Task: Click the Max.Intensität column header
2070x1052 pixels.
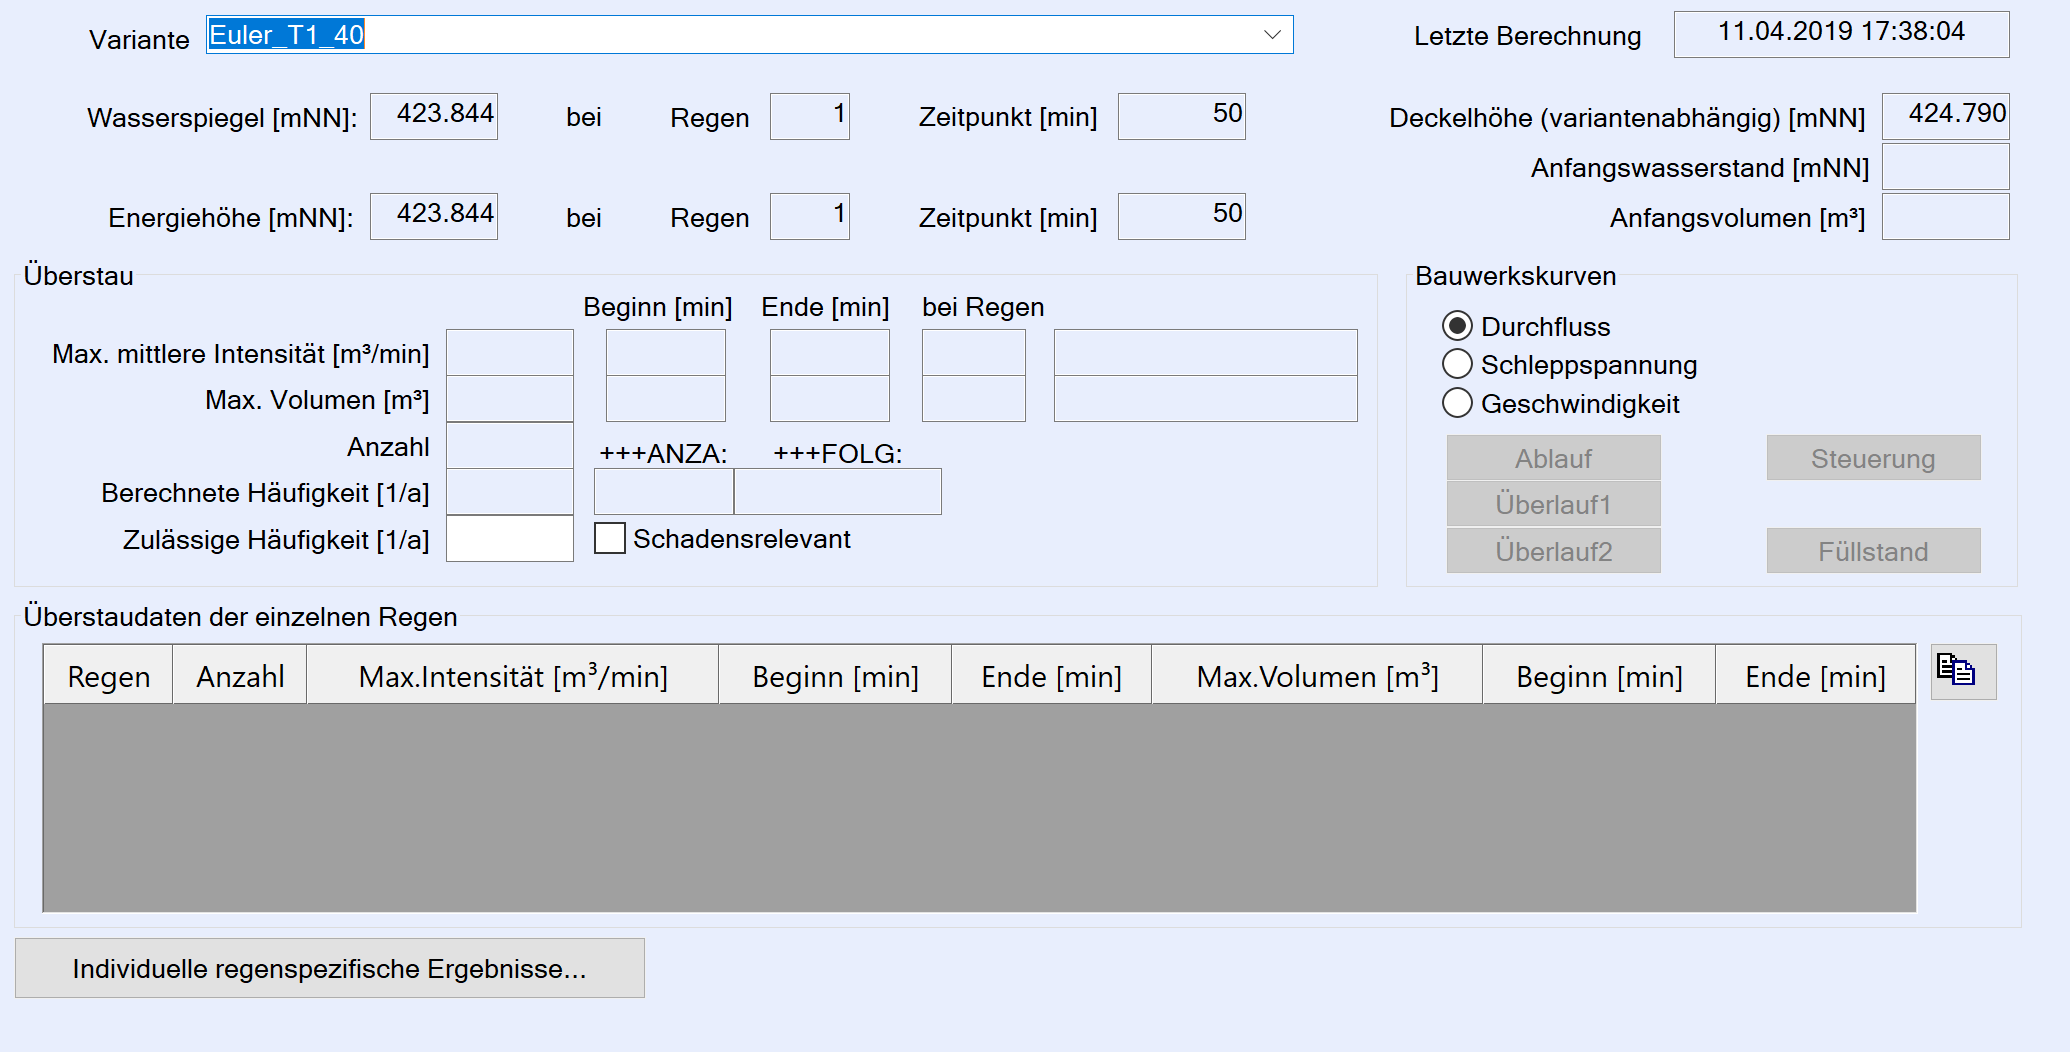Action: (x=512, y=676)
